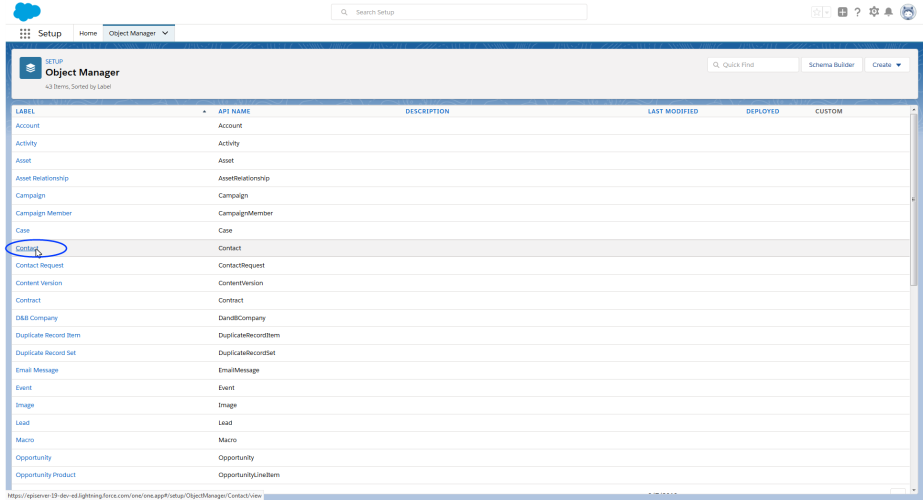The image size is (923, 500).
Task: Open the Asset object link
Action: [24, 160]
